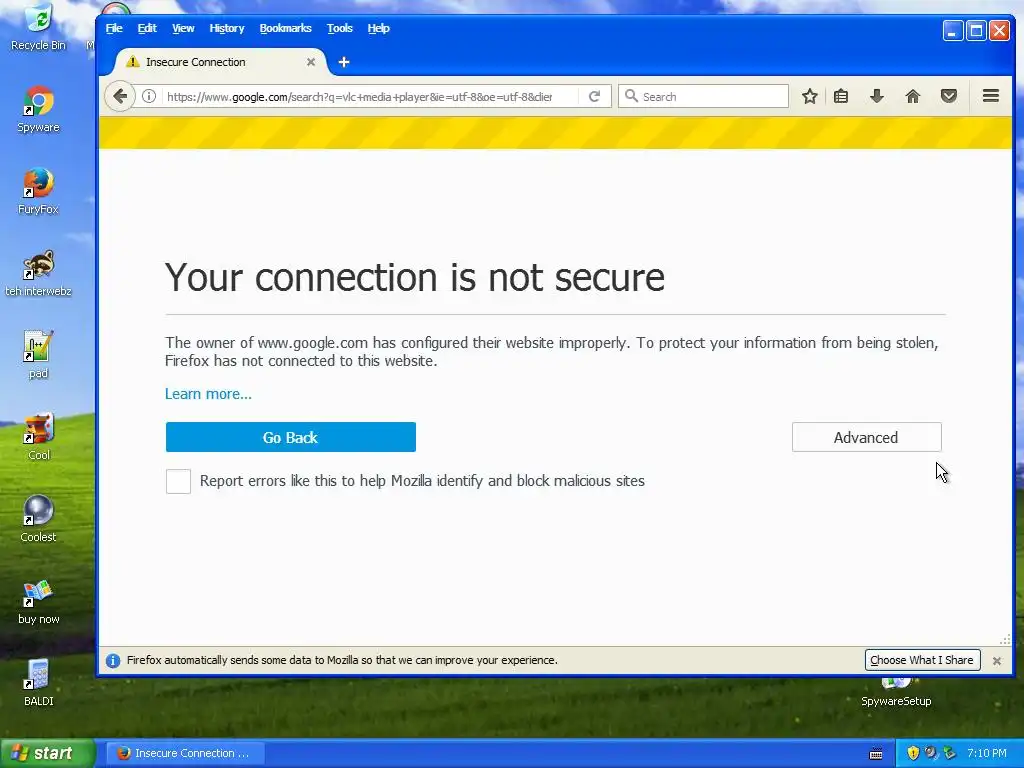The width and height of the screenshot is (1024, 768).
Task: Open the History menu
Action: tap(227, 28)
